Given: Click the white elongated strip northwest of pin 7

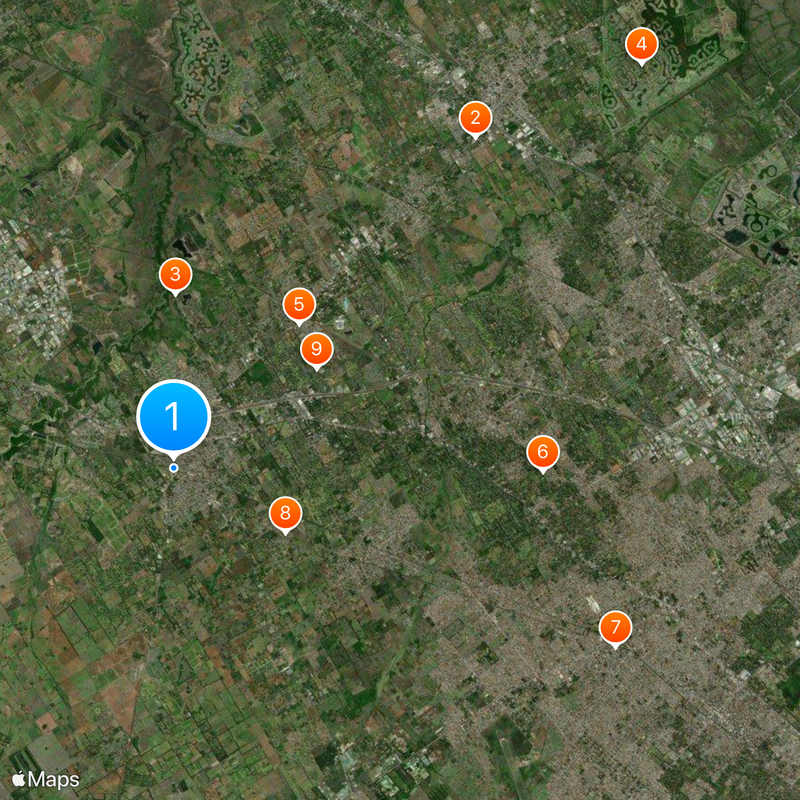Looking at the screenshot, I should click(592, 605).
